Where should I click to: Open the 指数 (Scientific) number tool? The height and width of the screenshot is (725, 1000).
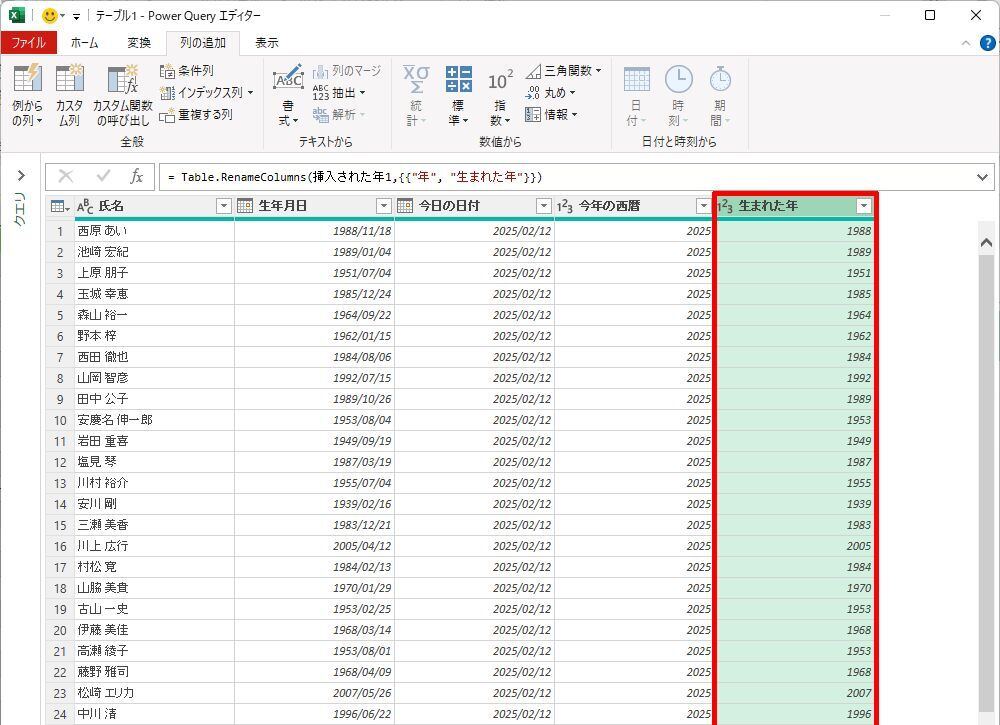(500, 82)
